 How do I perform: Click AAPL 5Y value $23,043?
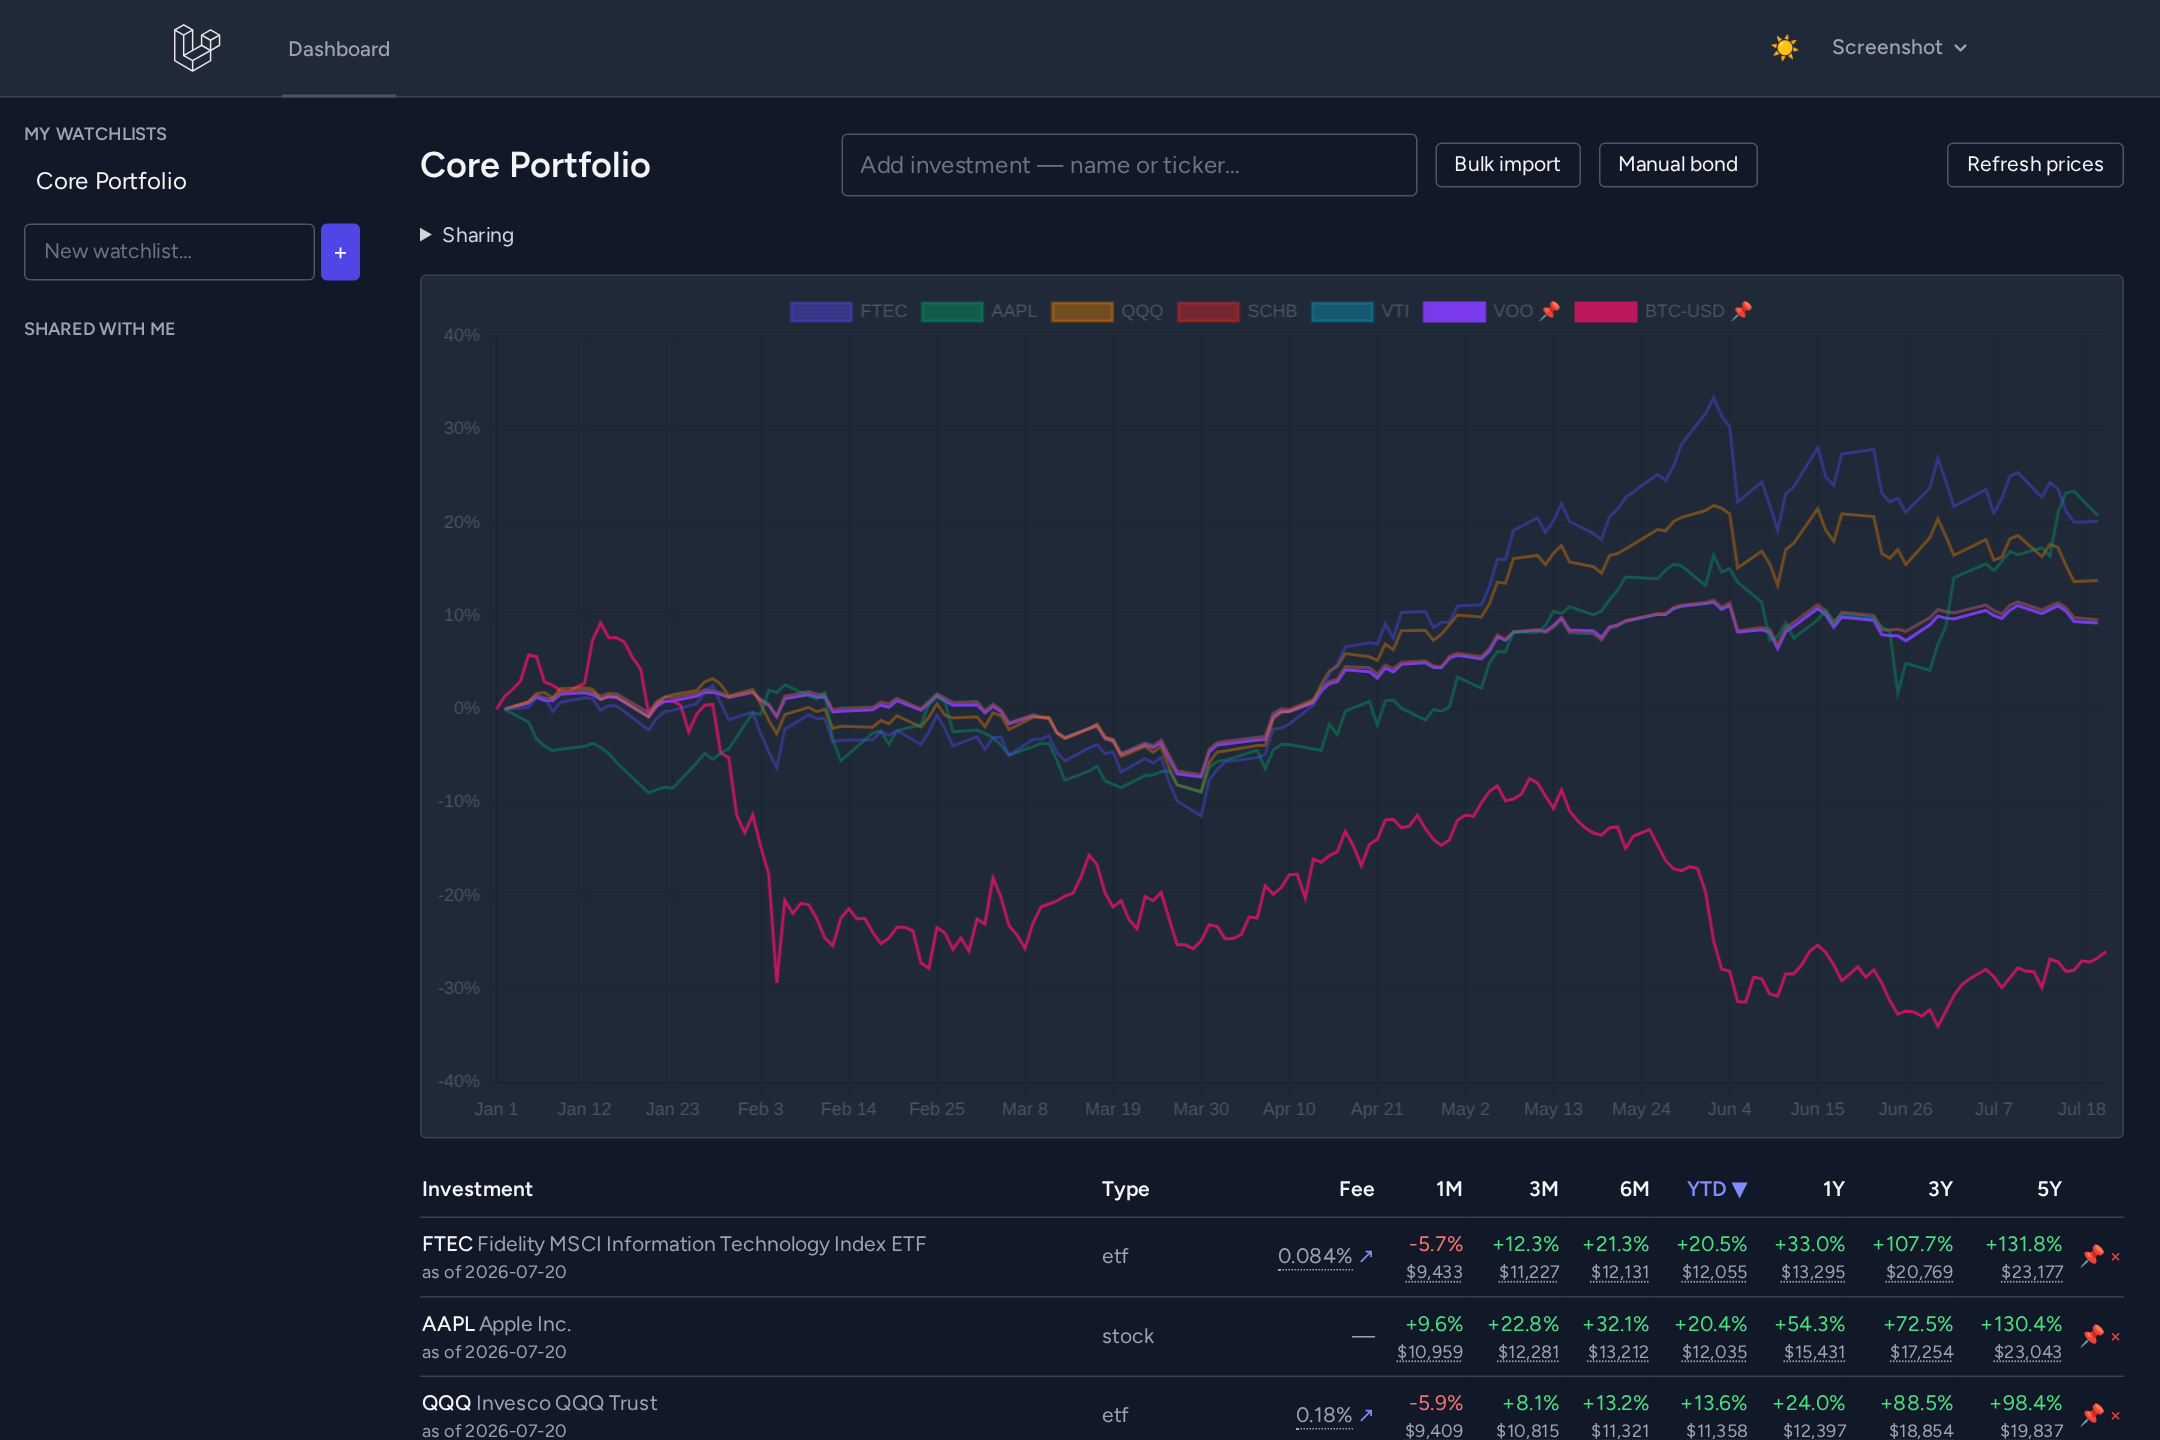(2027, 1352)
